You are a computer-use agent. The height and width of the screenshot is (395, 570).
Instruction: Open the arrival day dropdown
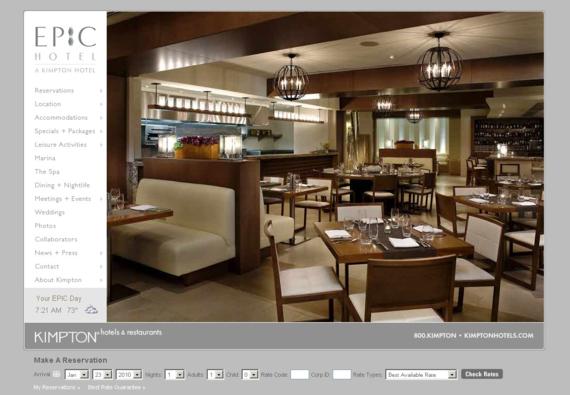103,374
